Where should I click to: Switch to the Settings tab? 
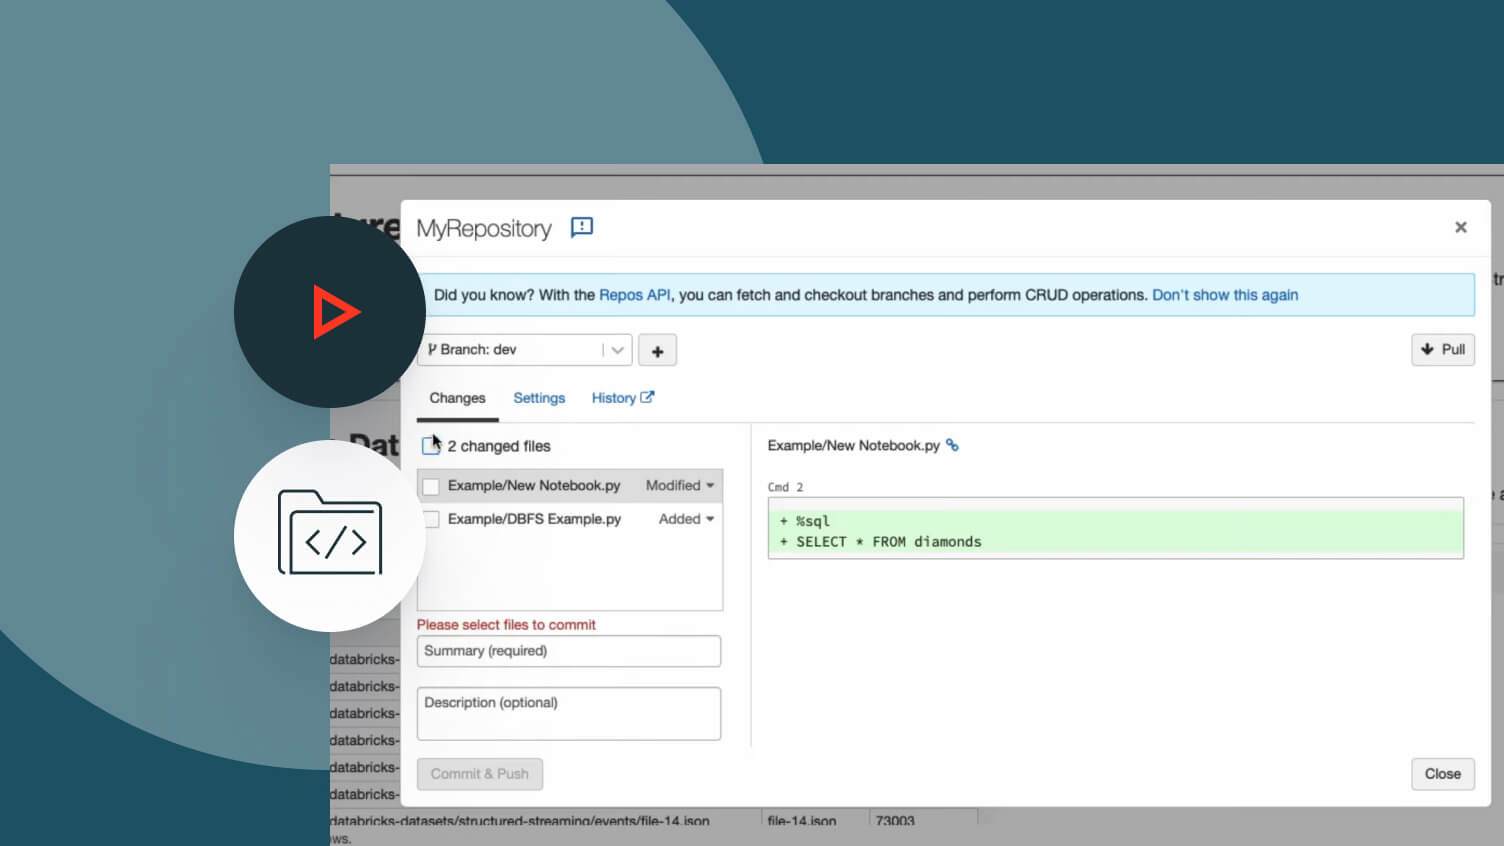(539, 398)
